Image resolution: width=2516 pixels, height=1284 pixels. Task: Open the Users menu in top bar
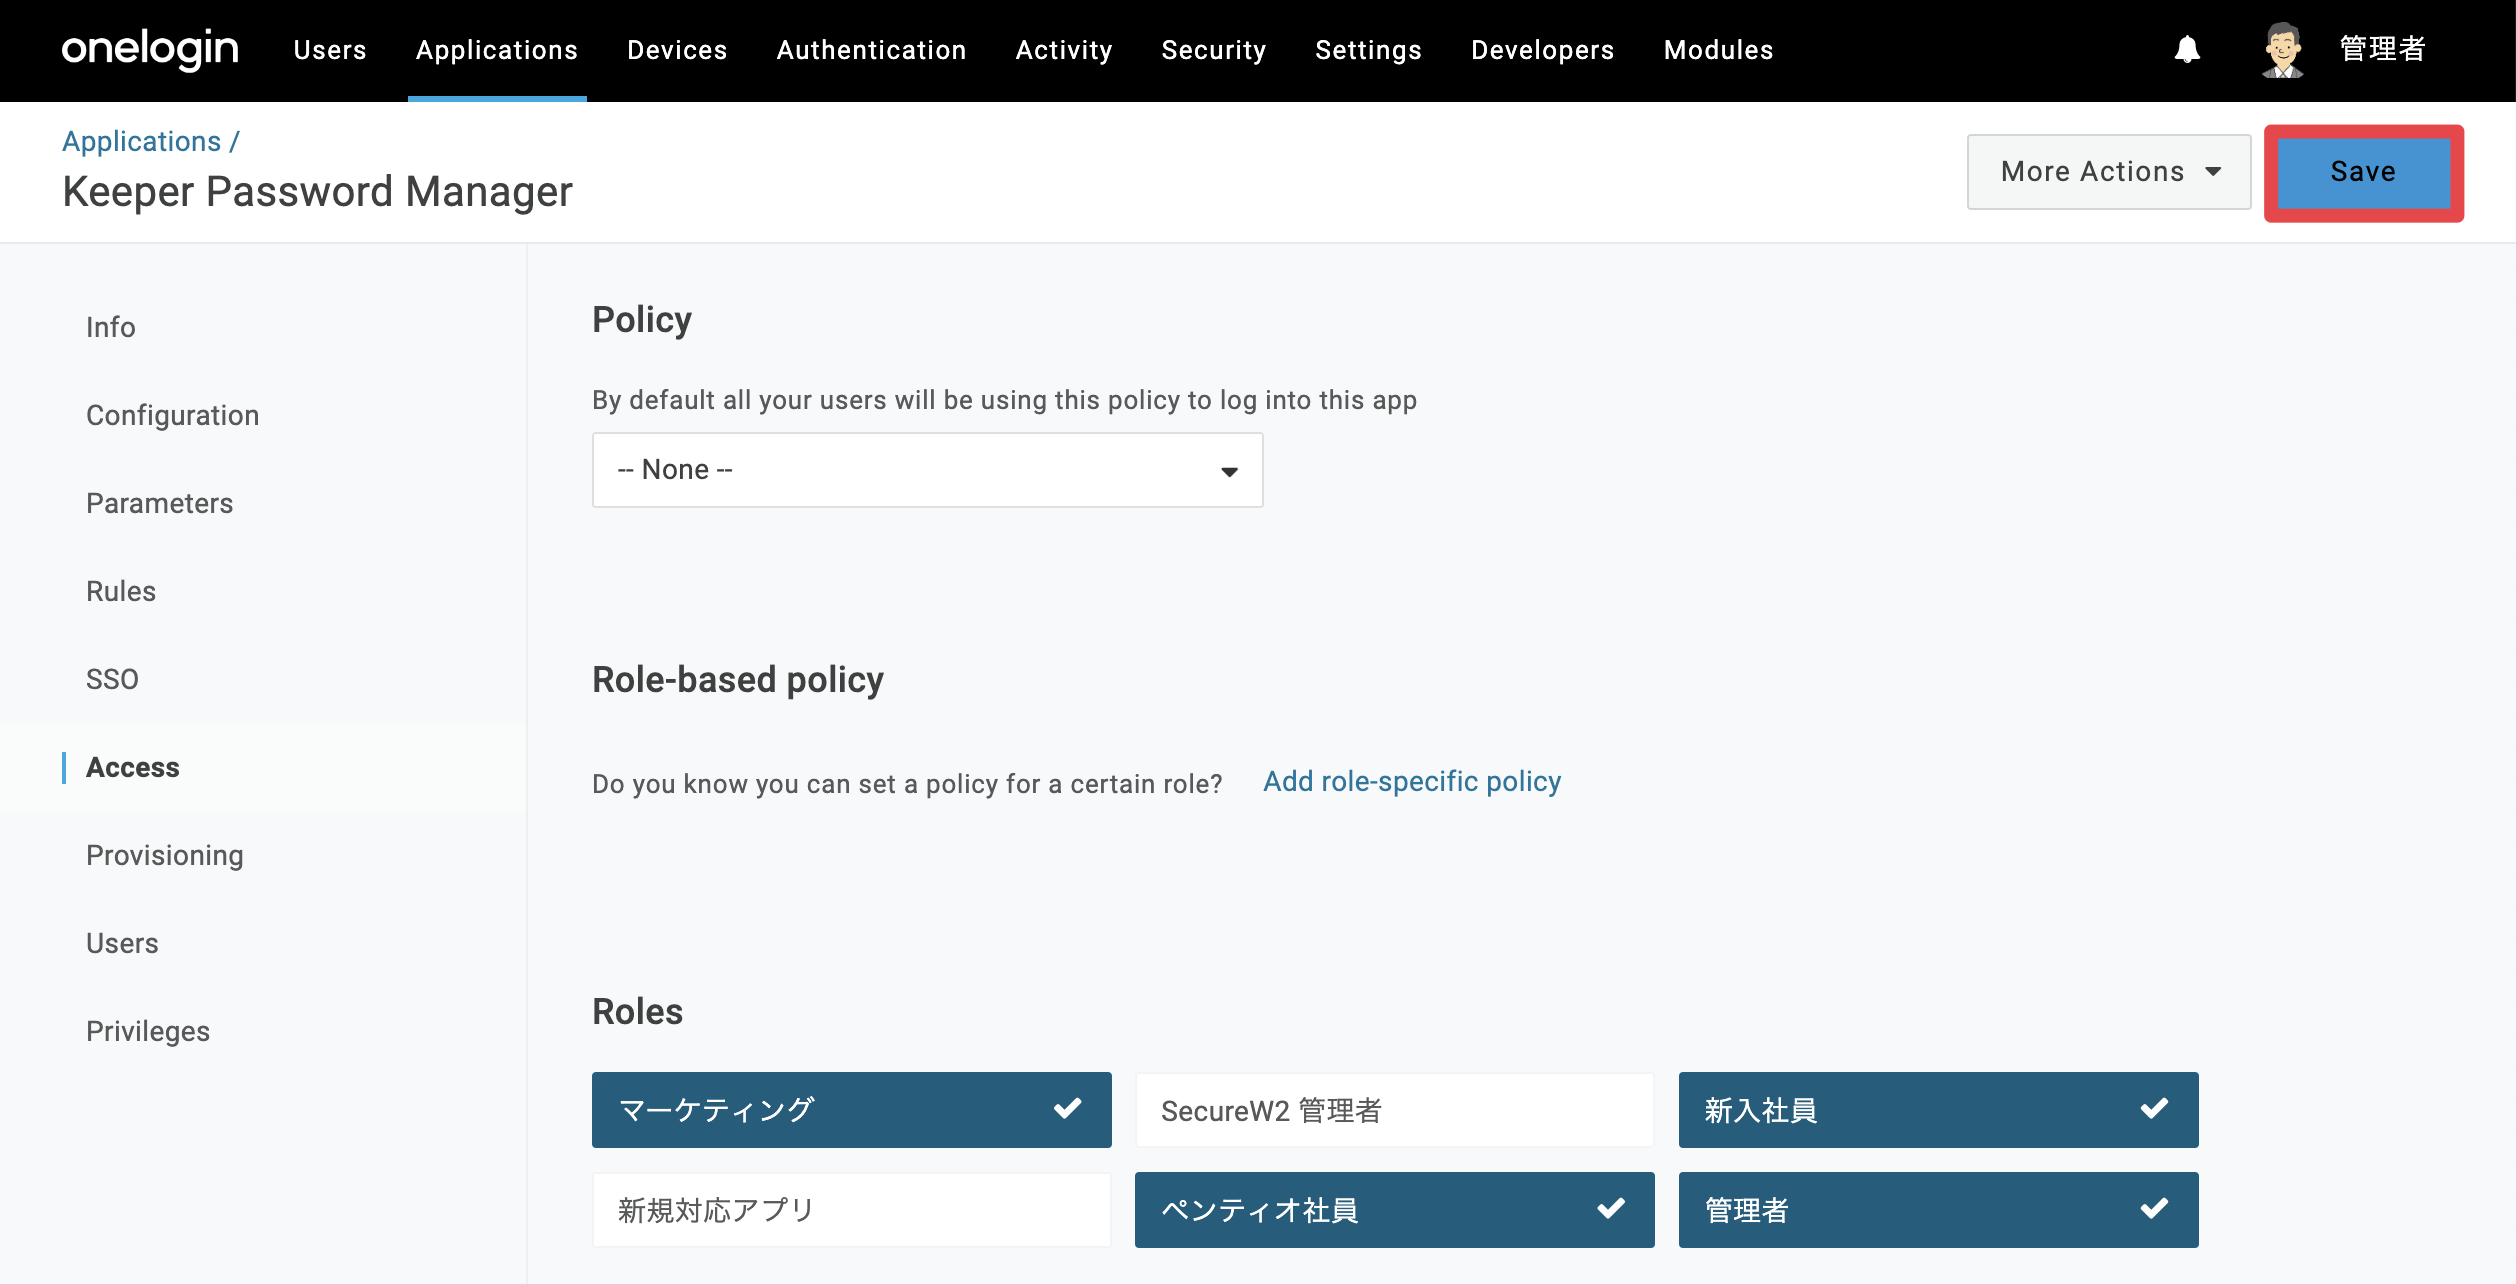pos(330,50)
